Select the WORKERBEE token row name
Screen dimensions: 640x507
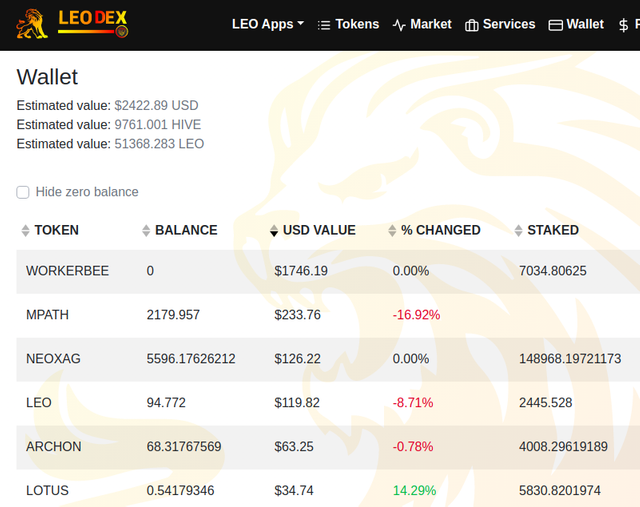(x=67, y=271)
